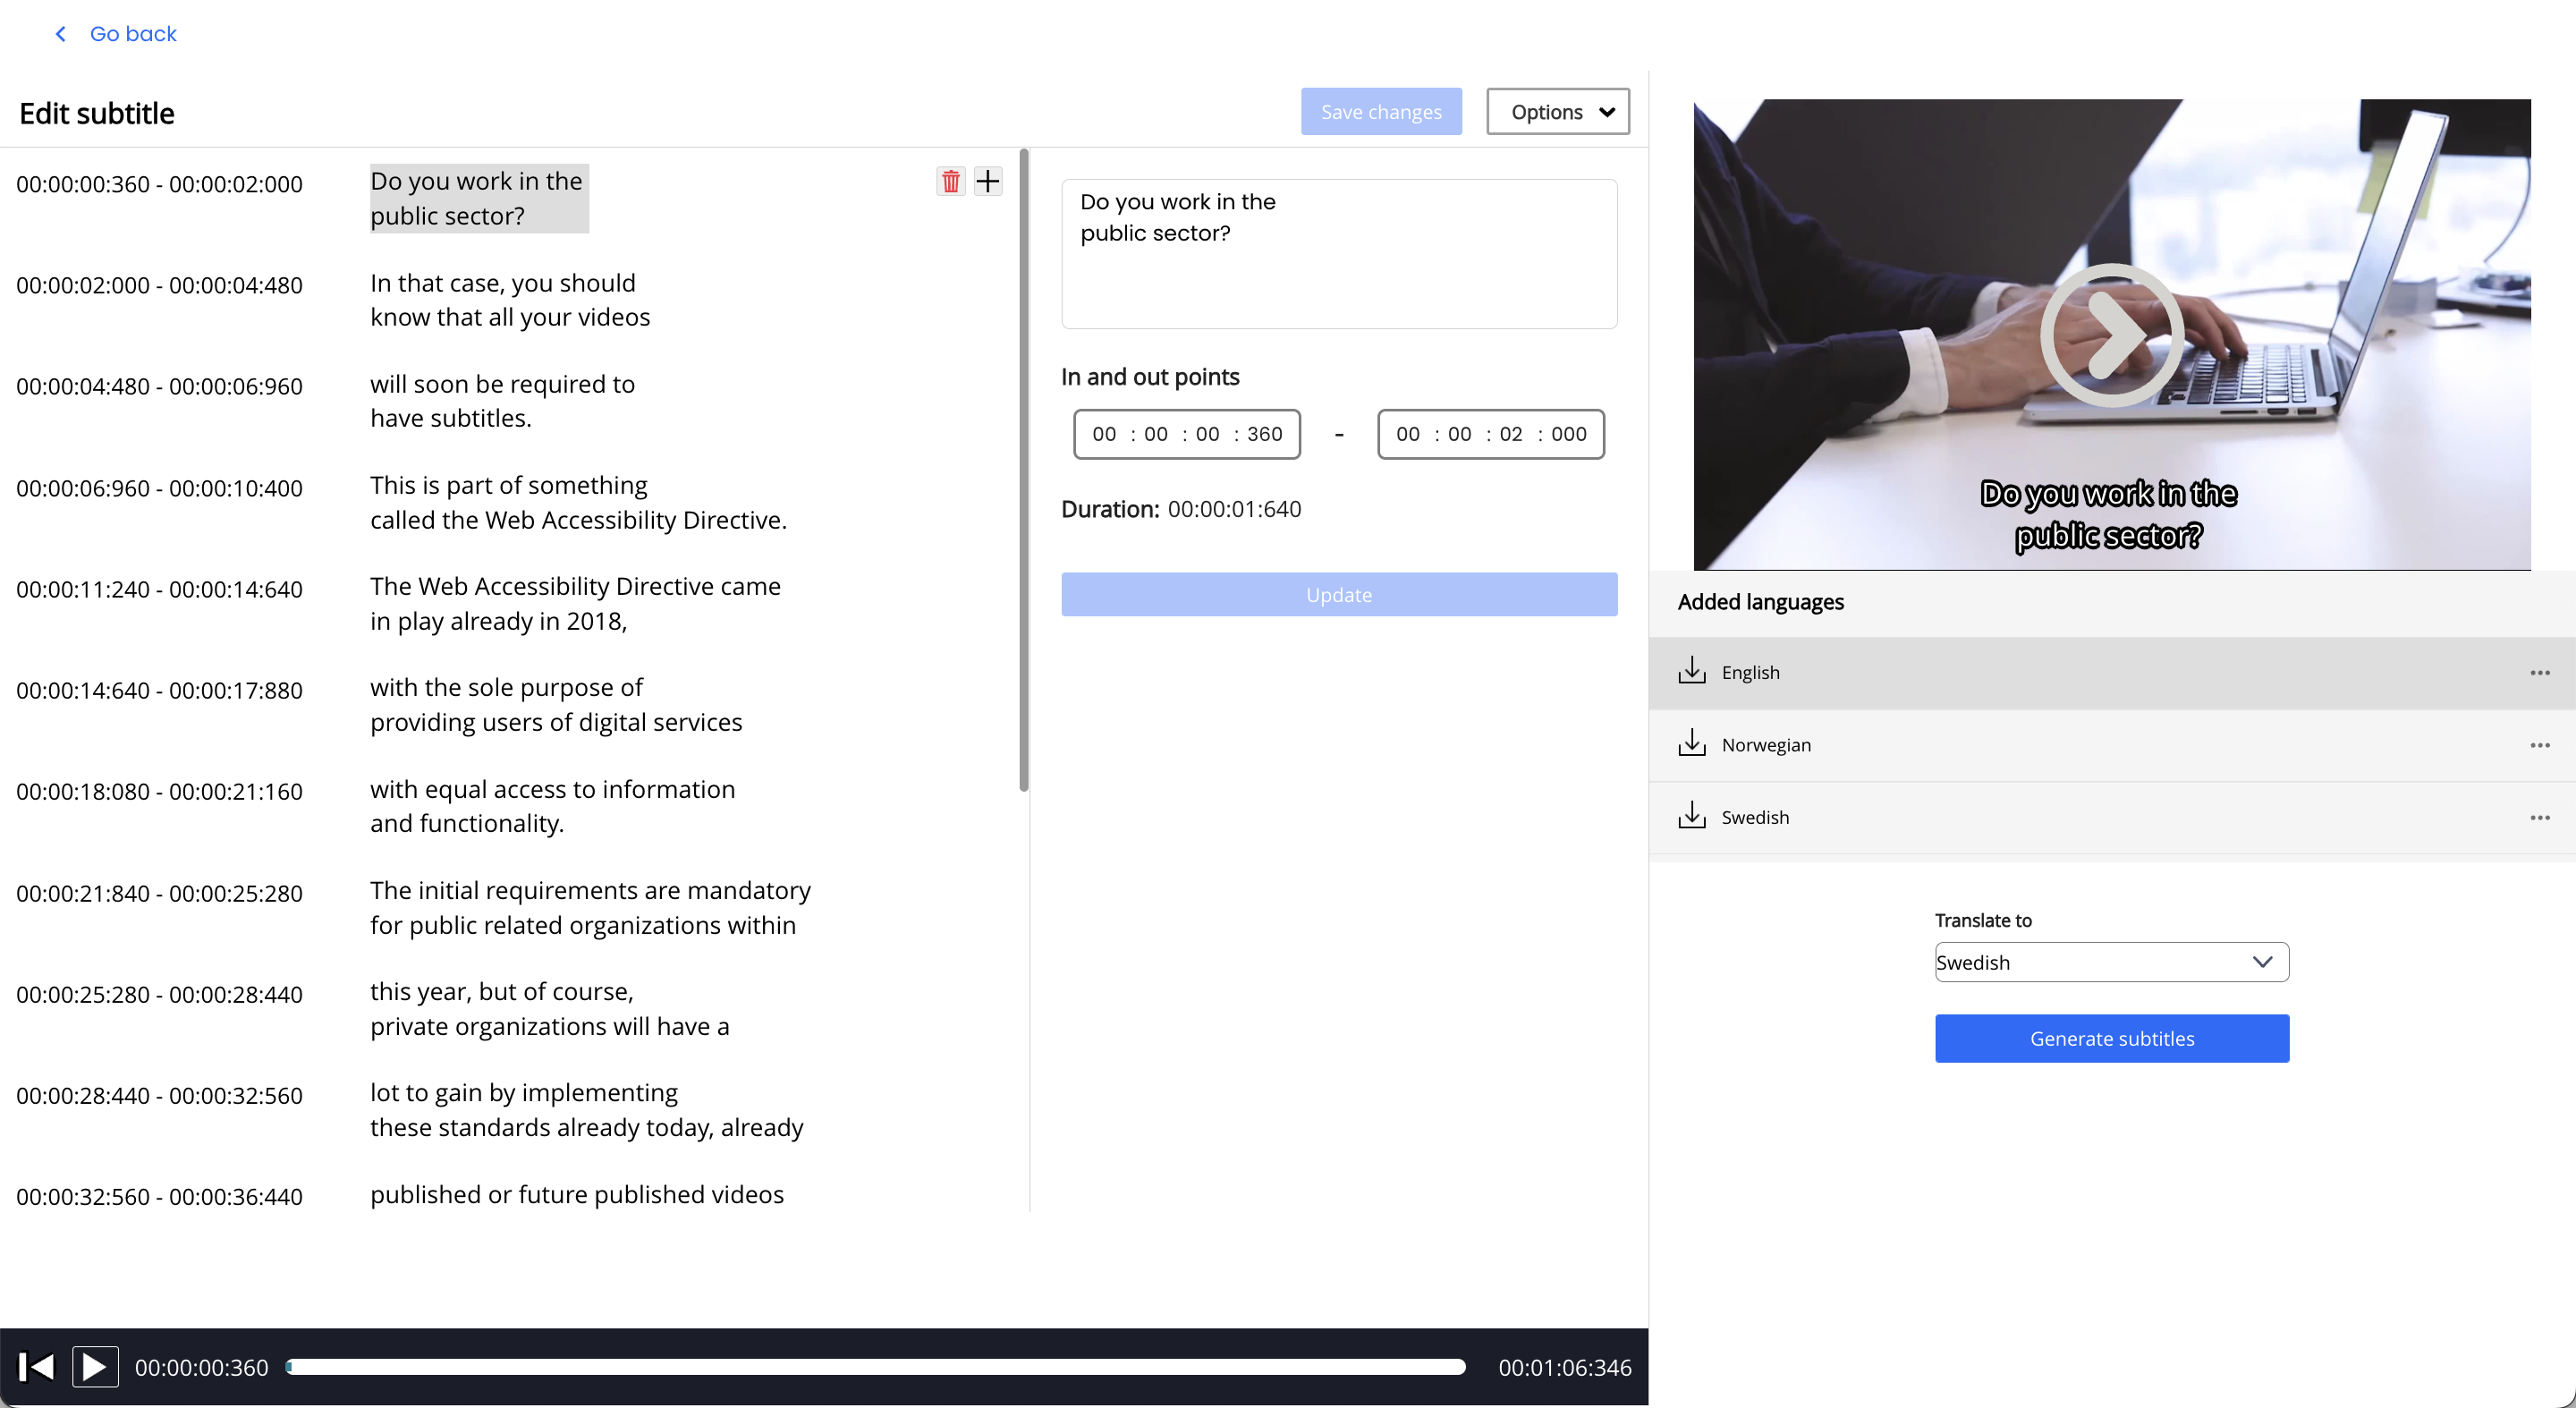The image size is (2576, 1408).
Task: Click the Update button
Action: [1338, 594]
